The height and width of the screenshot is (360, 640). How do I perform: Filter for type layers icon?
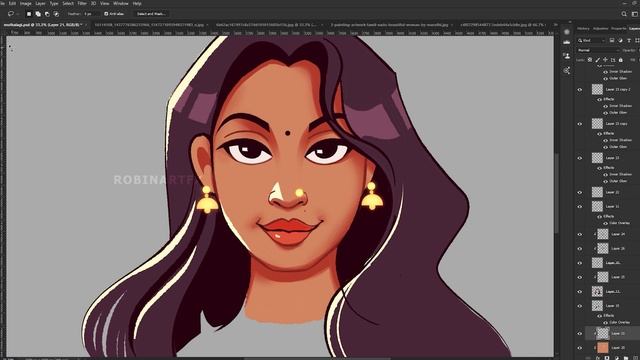pyautogui.click(x=629, y=40)
